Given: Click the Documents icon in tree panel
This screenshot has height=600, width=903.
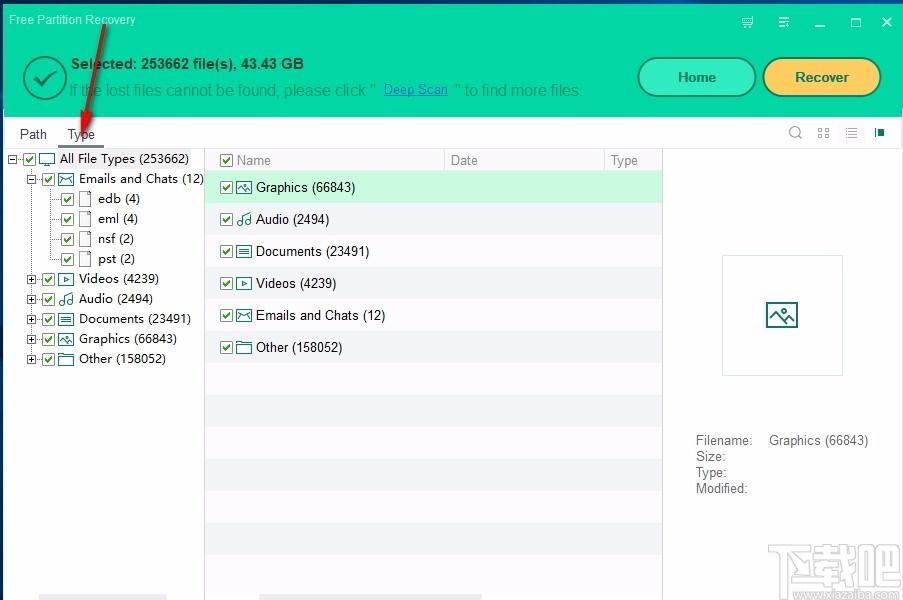Looking at the screenshot, I should 66,319.
